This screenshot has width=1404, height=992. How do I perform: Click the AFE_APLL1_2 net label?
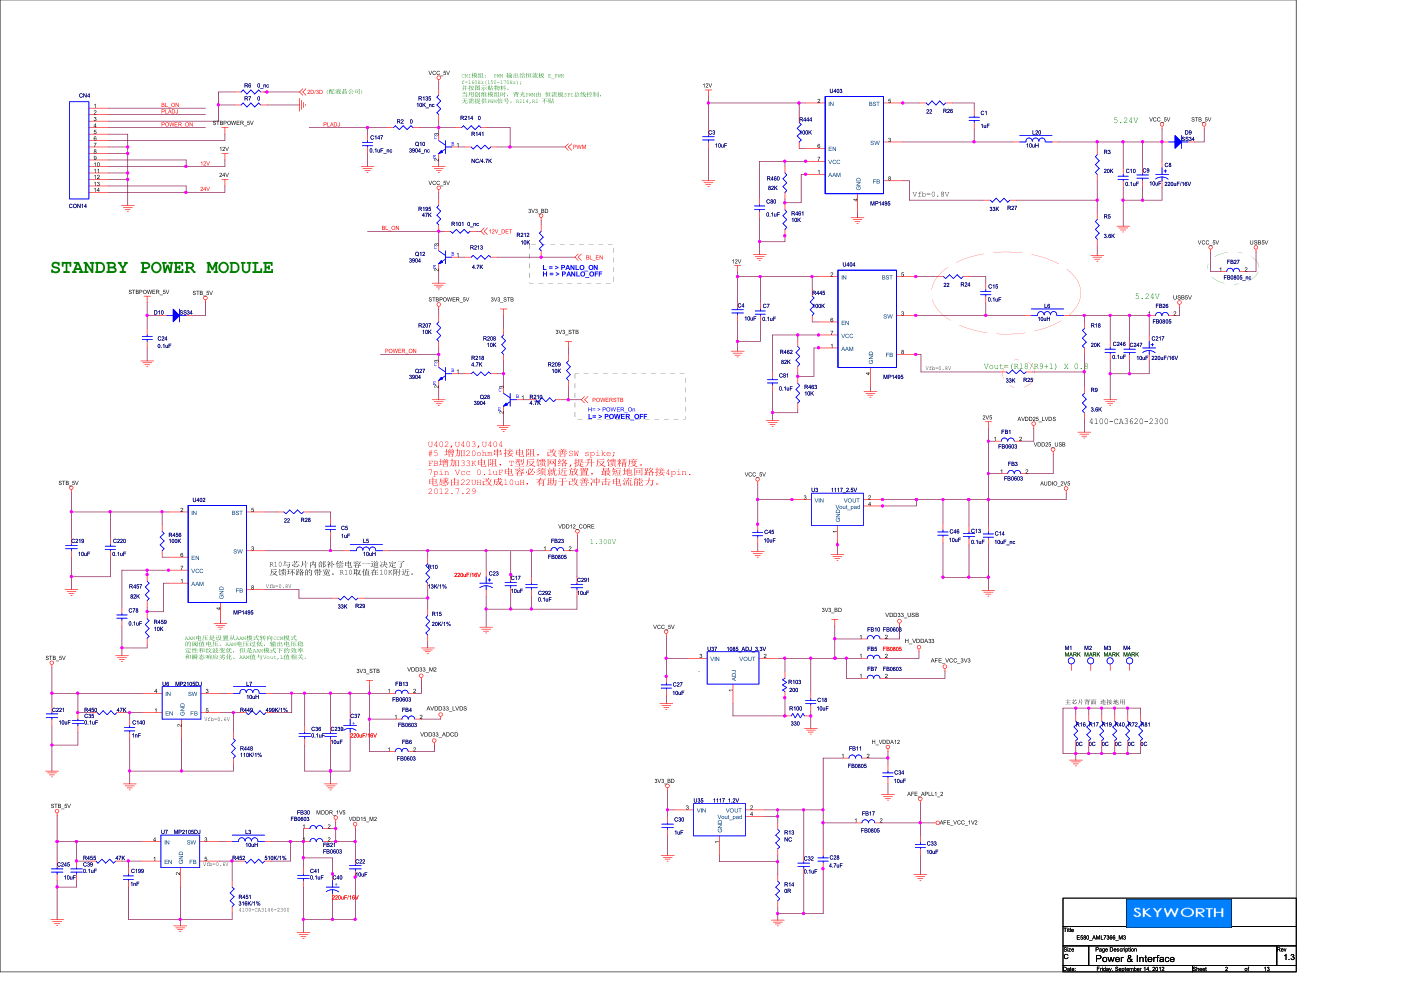point(925,794)
